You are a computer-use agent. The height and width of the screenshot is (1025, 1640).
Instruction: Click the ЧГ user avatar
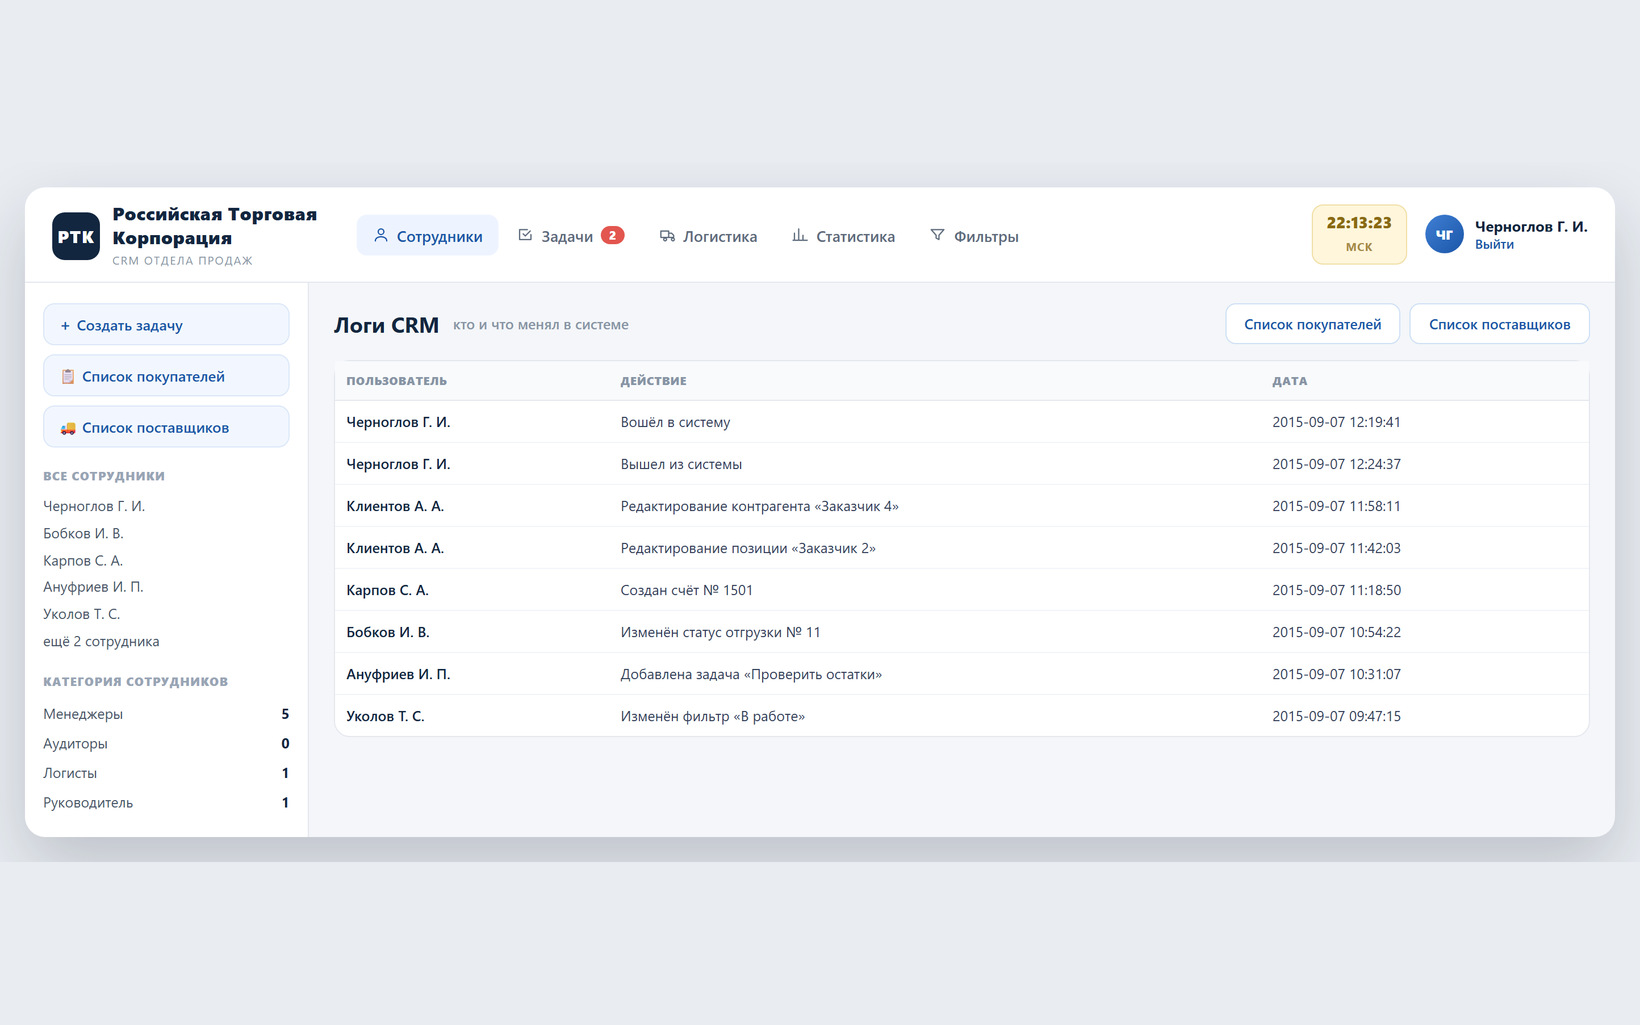pos(1444,235)
